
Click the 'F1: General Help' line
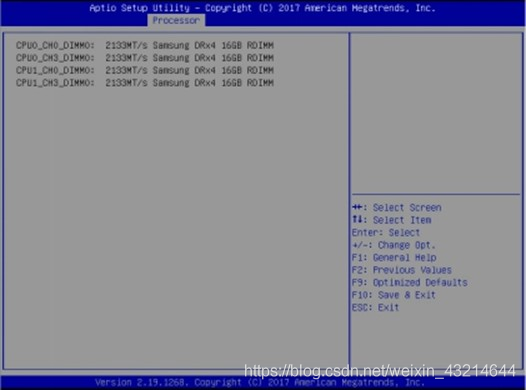394,258
